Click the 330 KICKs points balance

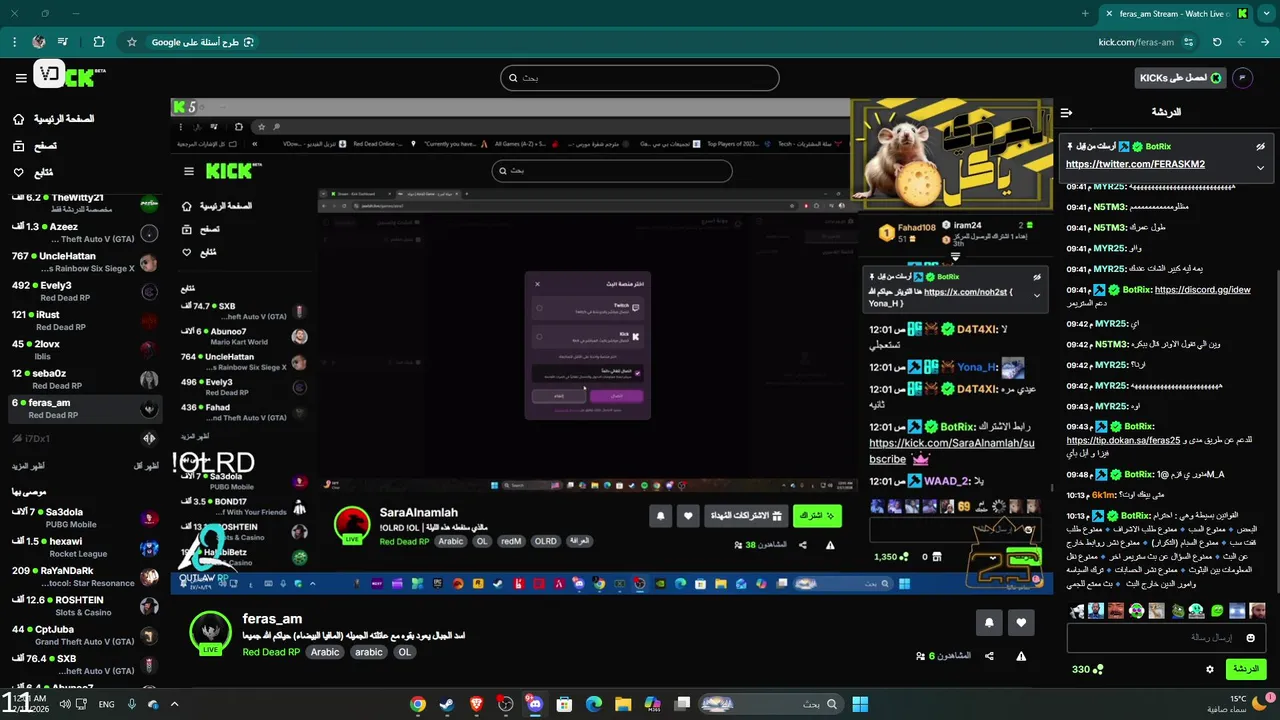[1087, 669]
